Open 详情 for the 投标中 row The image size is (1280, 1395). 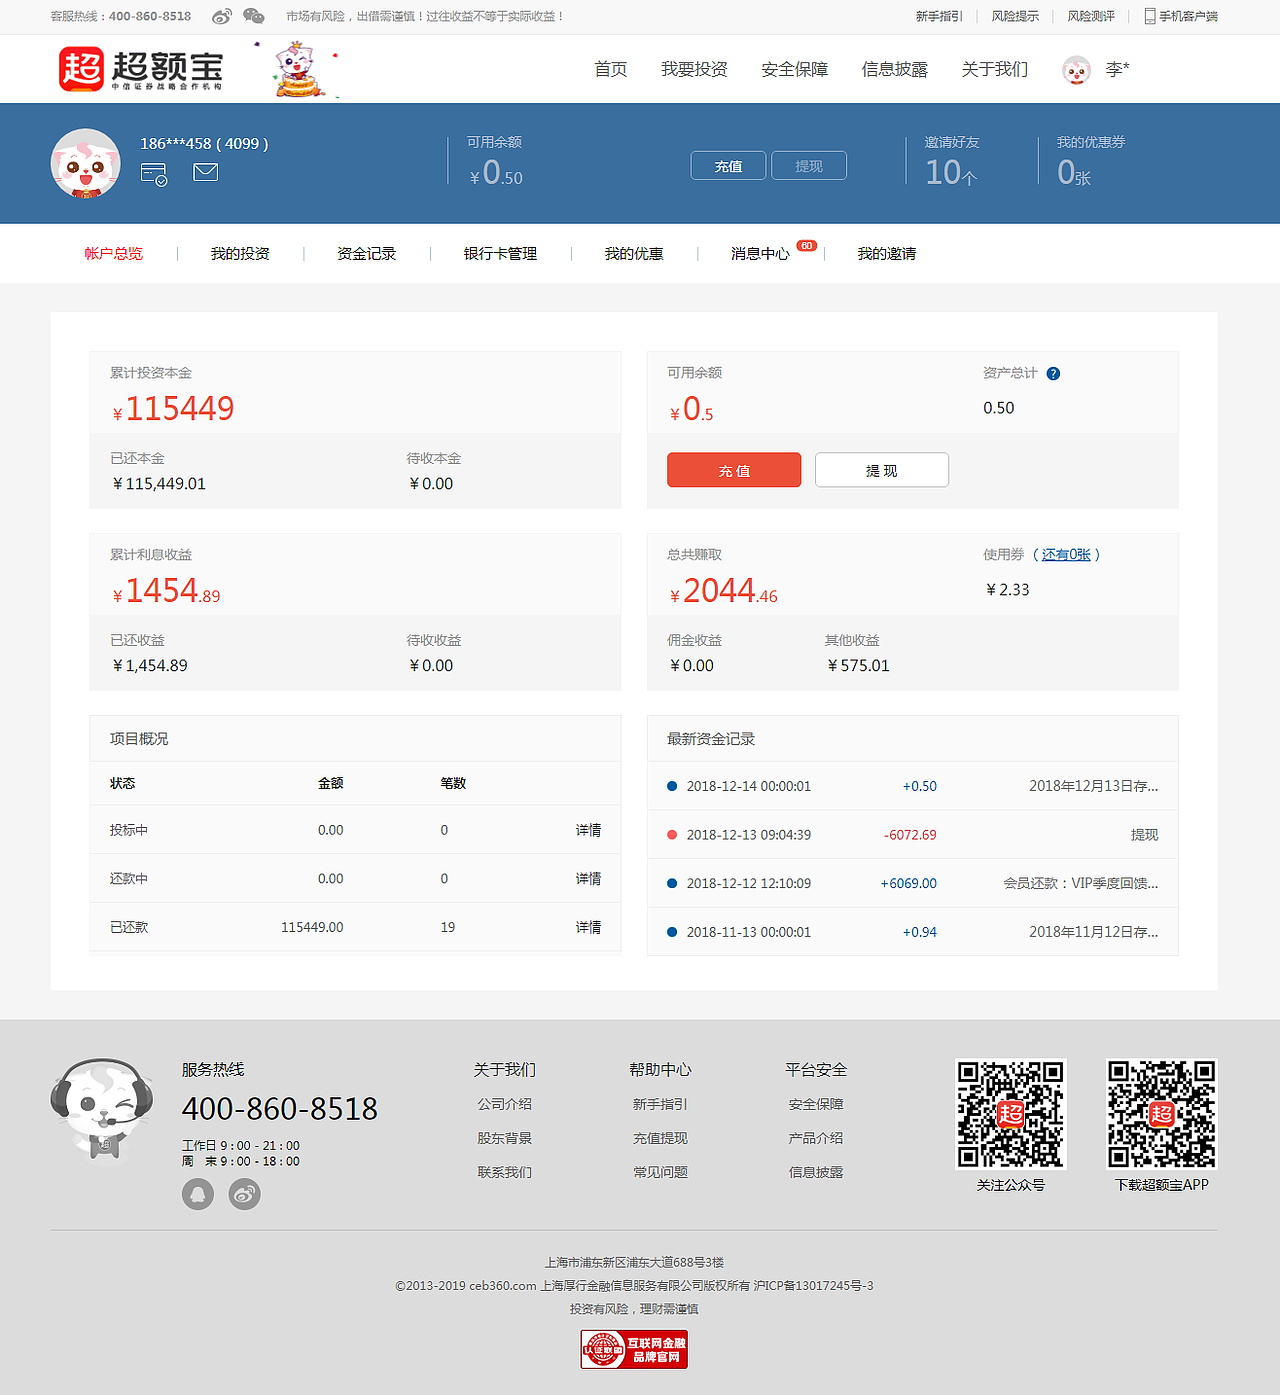point(588,830)
